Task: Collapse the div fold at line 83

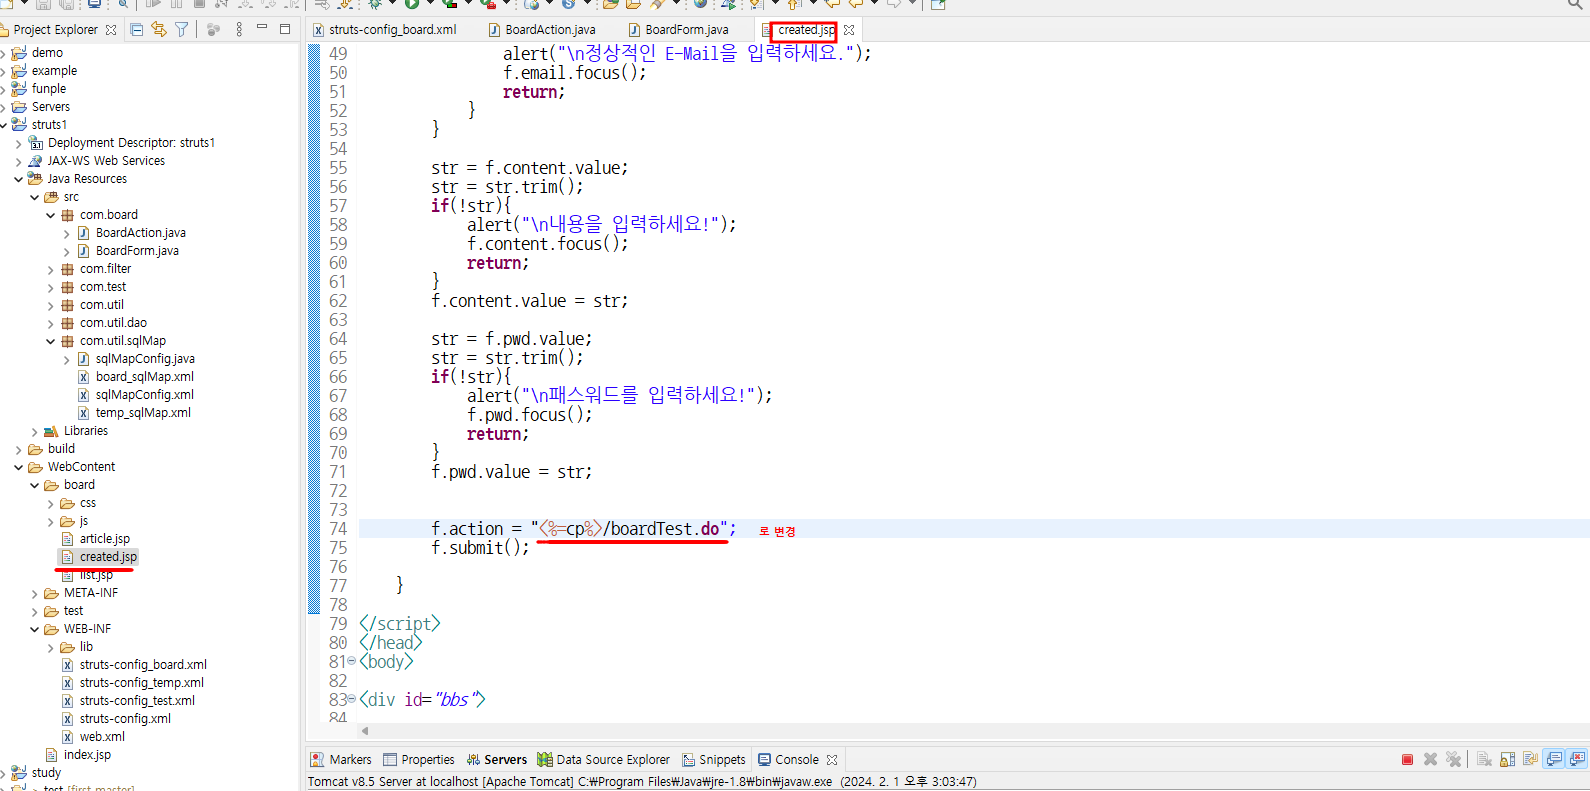Action: [351, 699]
